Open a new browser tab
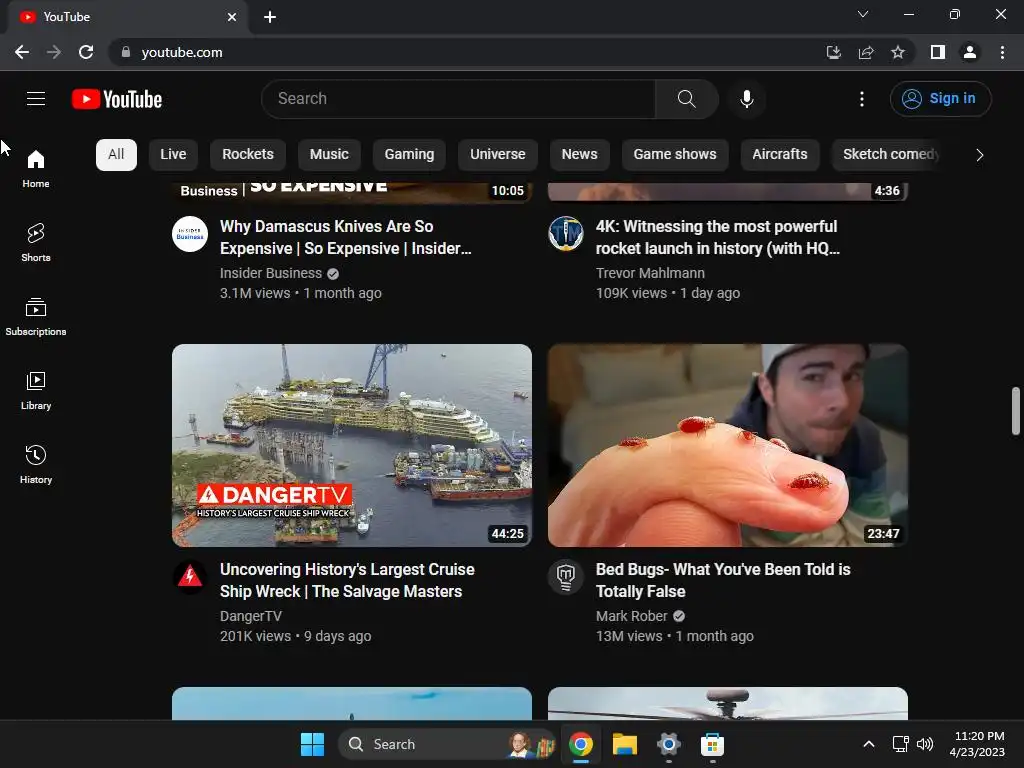 click(x=270, y=17)
